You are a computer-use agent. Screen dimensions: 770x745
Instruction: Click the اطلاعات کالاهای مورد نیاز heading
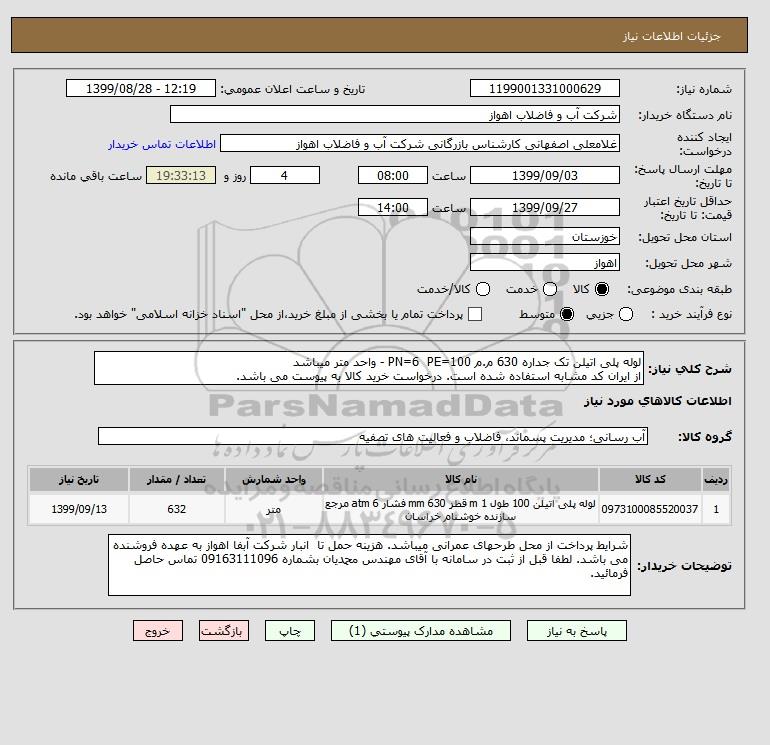(x=658, y=401)
